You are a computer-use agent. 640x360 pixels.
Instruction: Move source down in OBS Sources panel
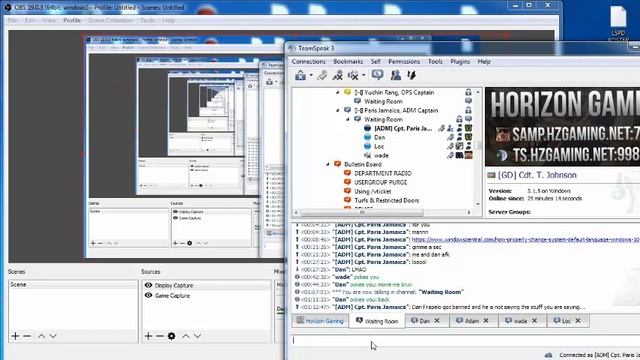point(198,336)
